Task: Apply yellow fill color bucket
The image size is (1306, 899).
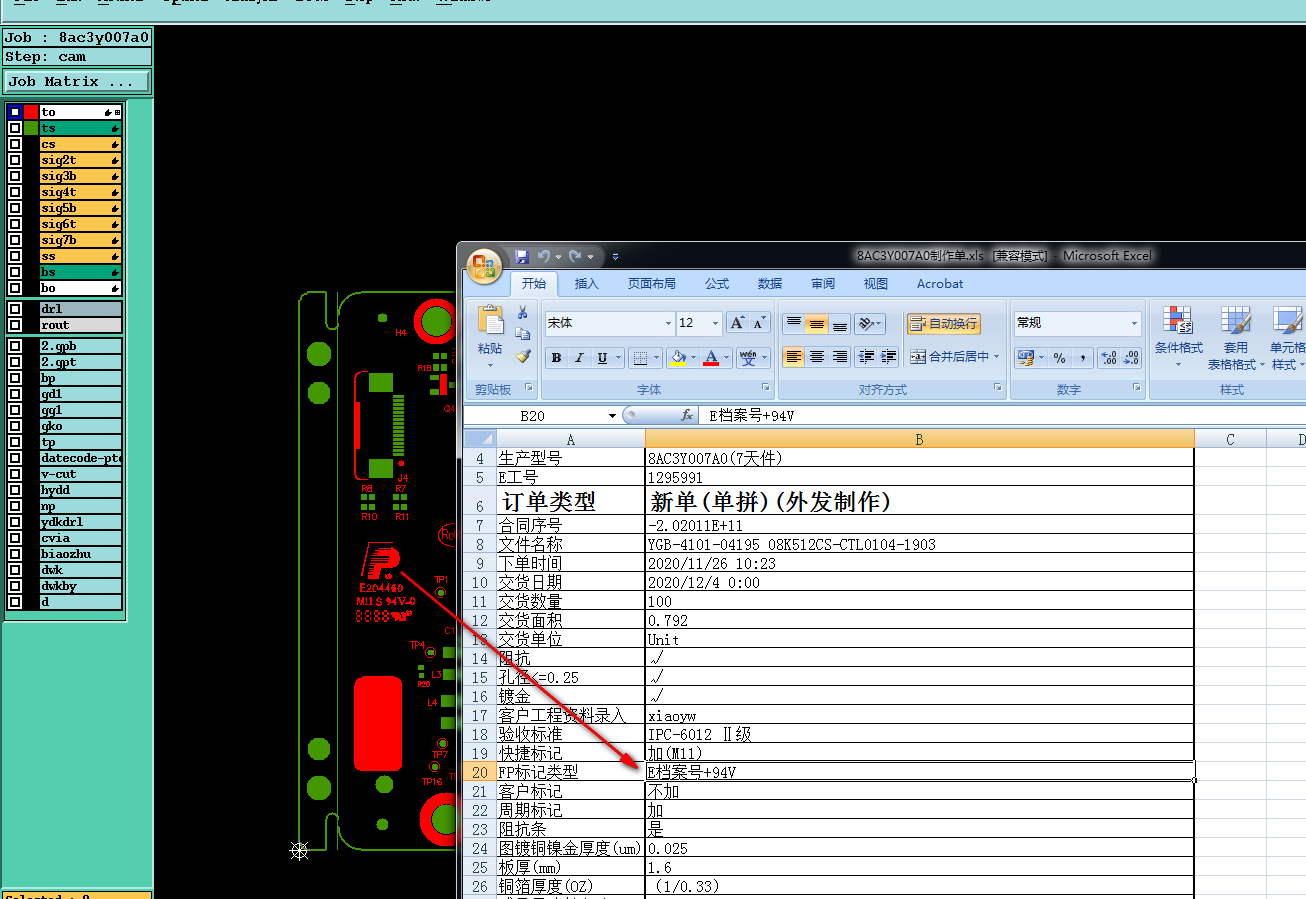Action: coord(678,358)
